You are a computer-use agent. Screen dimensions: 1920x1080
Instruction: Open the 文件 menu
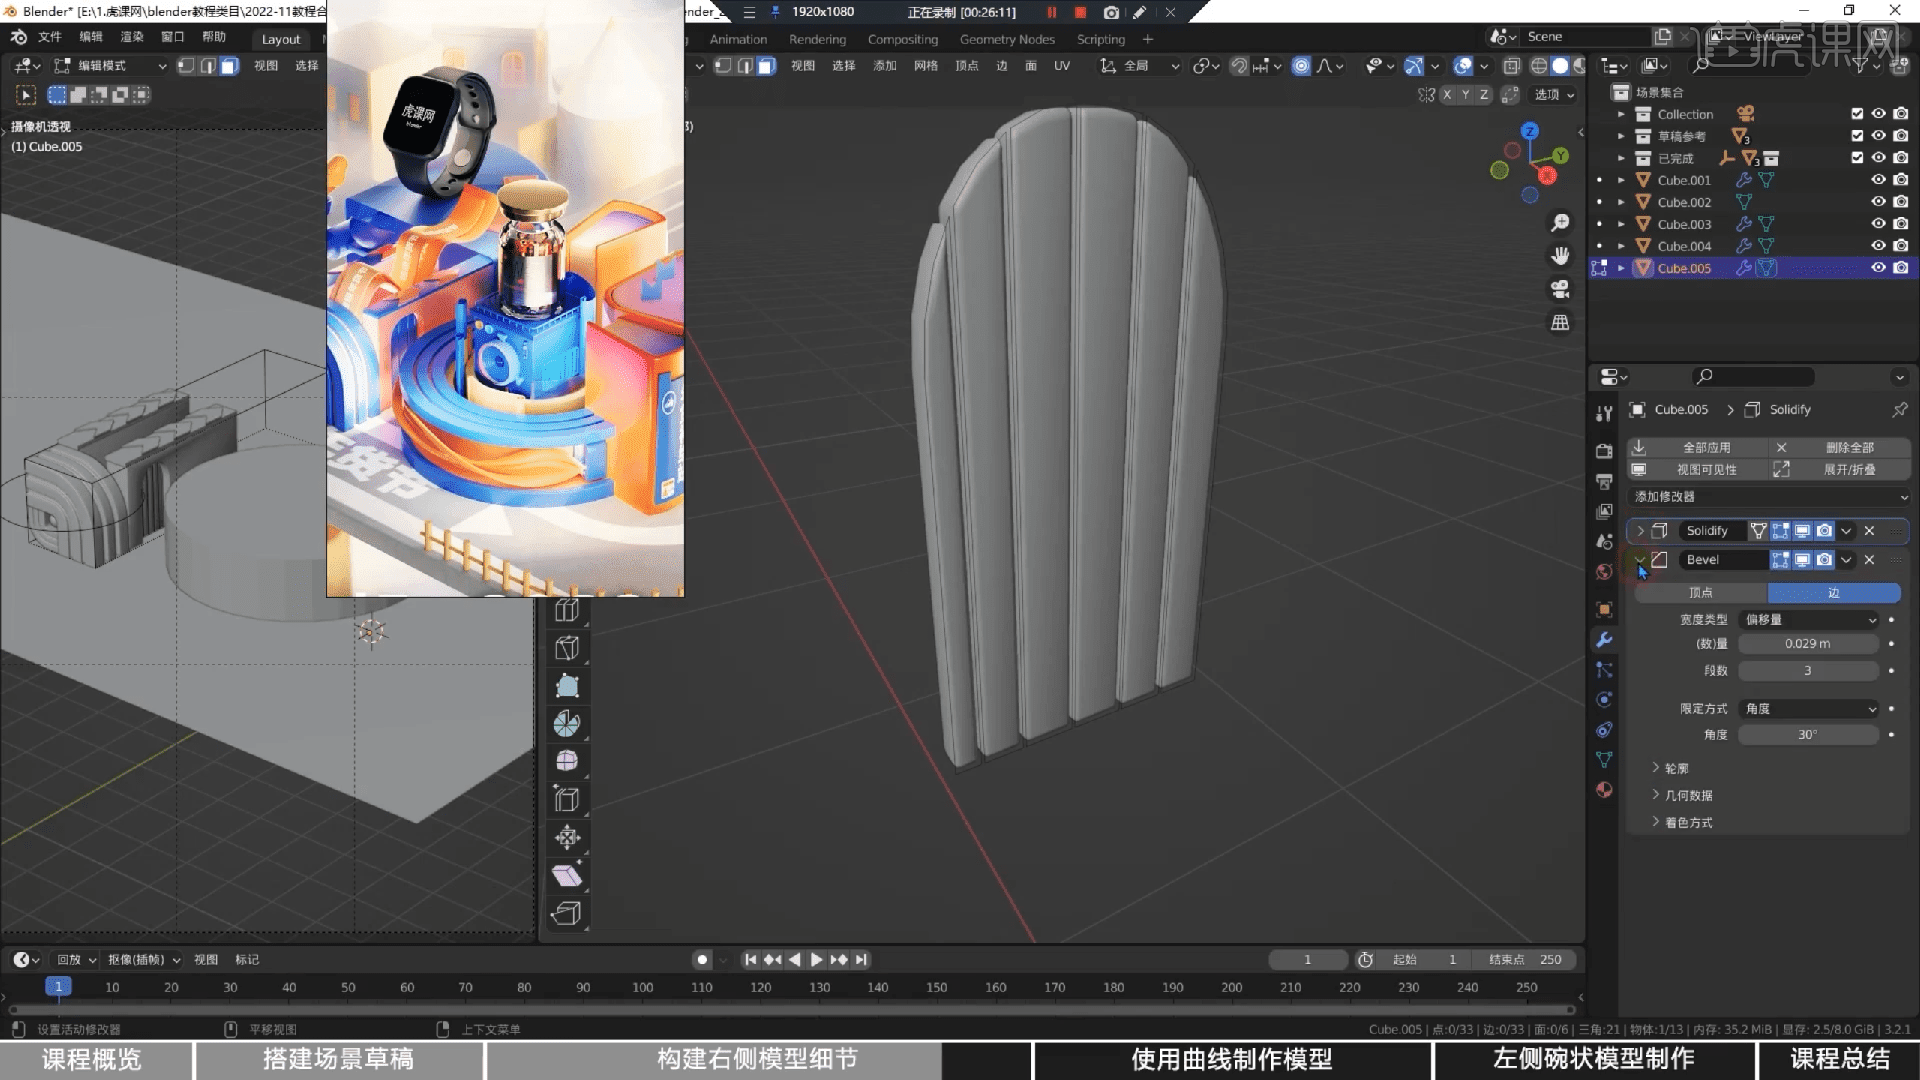[50, 37]
